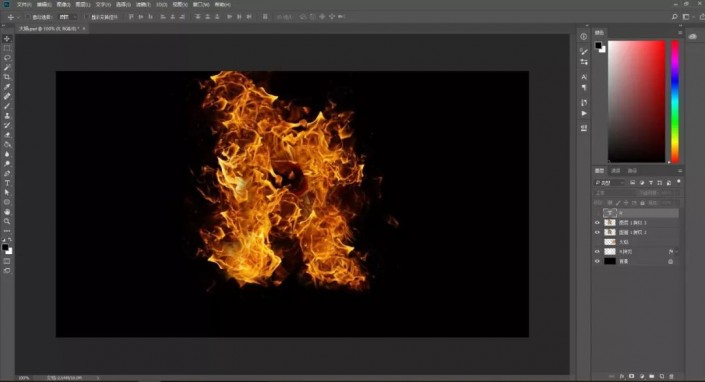Open the layer filter type dropdown
705x382 pixels.
coord(610,183)
